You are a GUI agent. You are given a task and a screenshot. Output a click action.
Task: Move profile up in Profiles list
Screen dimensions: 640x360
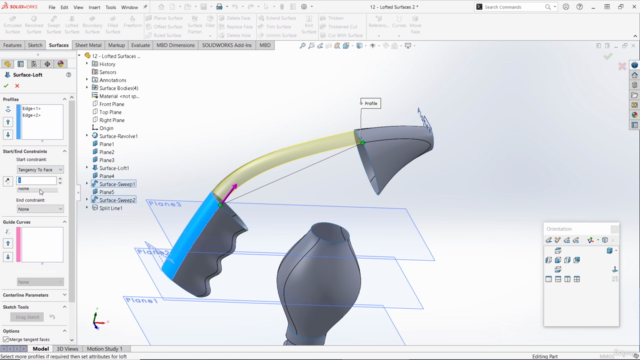pyautogui.click(x=8, y=122)
